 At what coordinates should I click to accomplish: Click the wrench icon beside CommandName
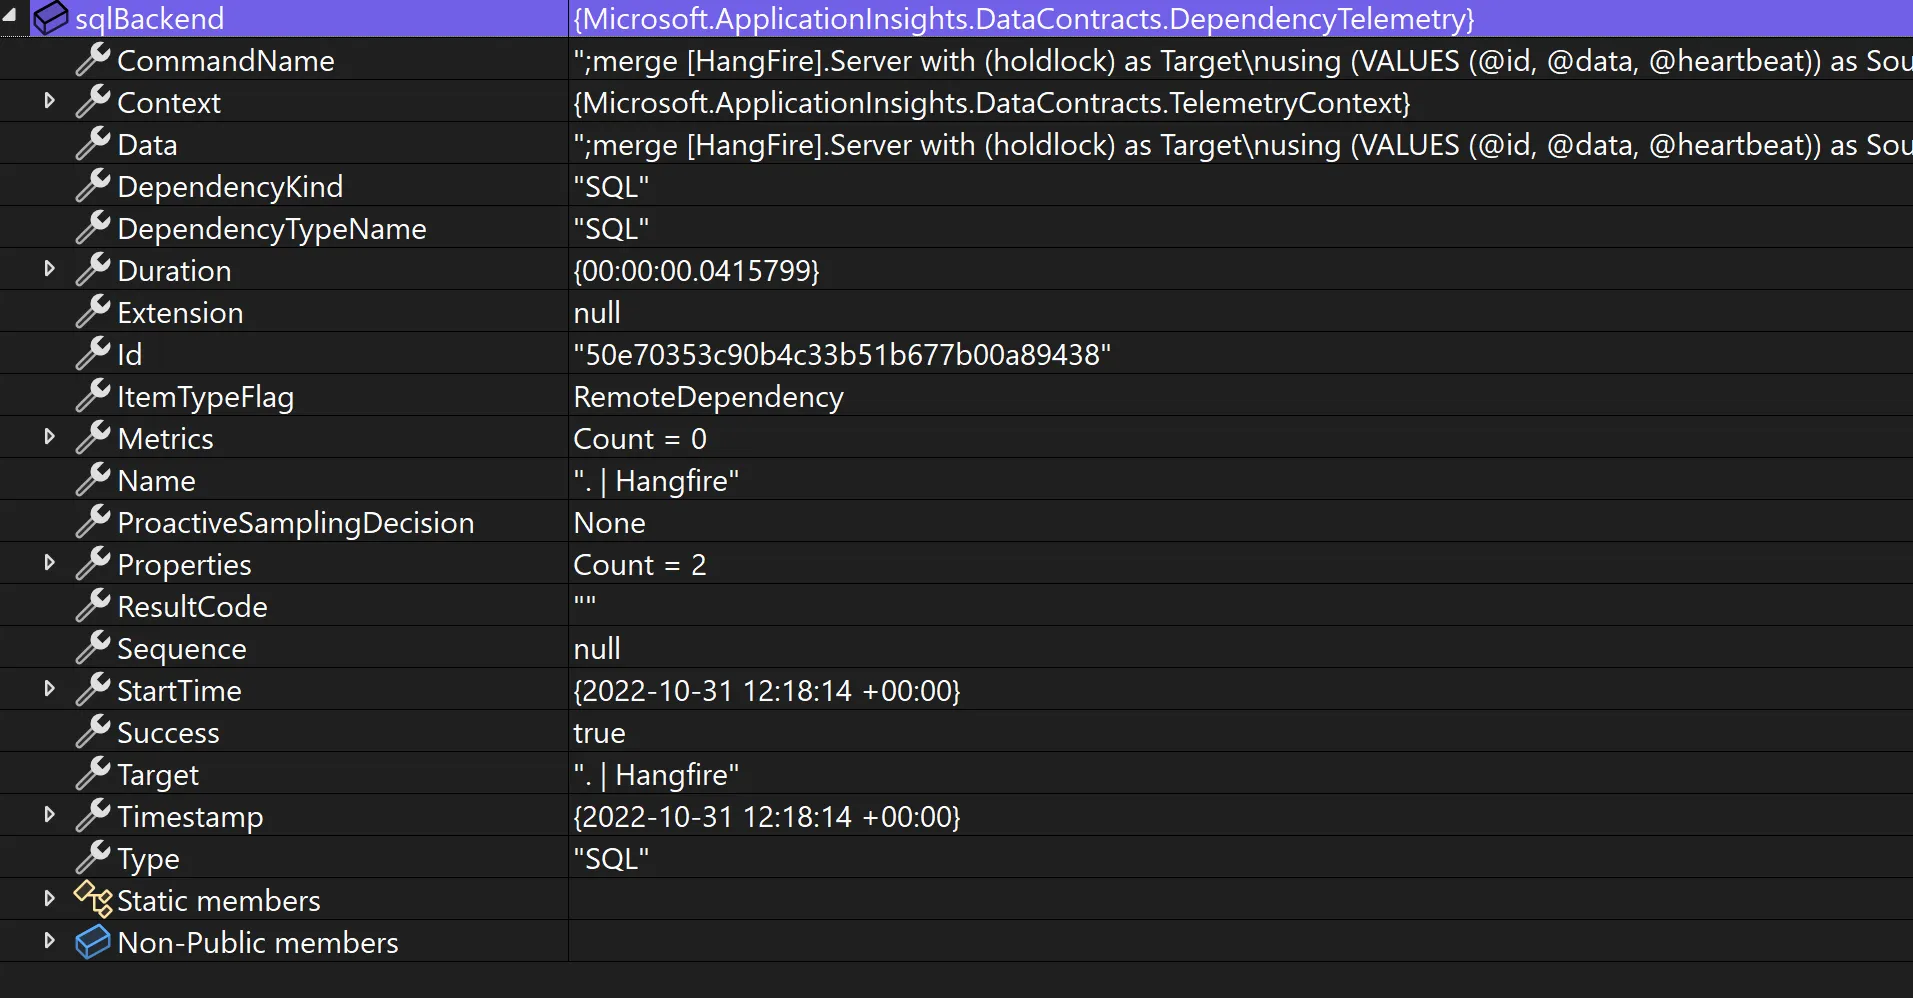pyautogui.click(x=93, y=60)
